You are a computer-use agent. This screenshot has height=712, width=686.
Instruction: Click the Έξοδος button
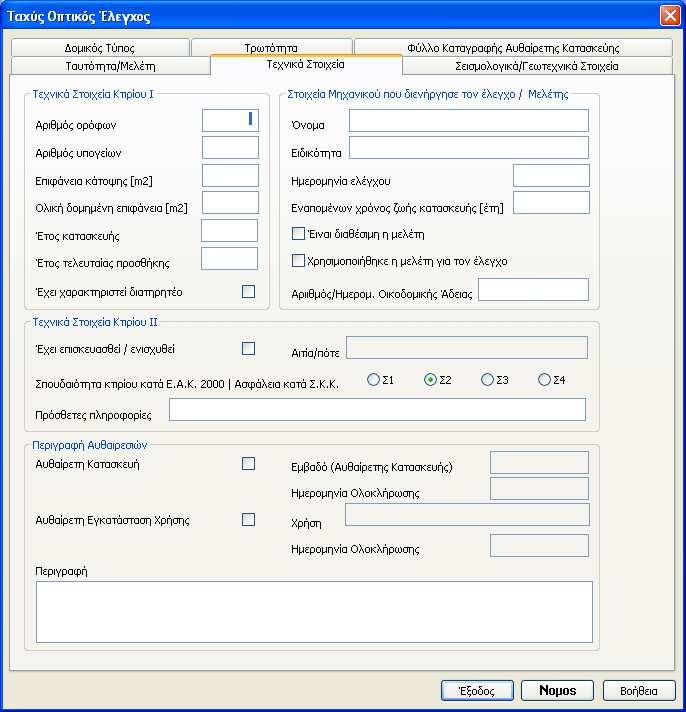(477, 691)
